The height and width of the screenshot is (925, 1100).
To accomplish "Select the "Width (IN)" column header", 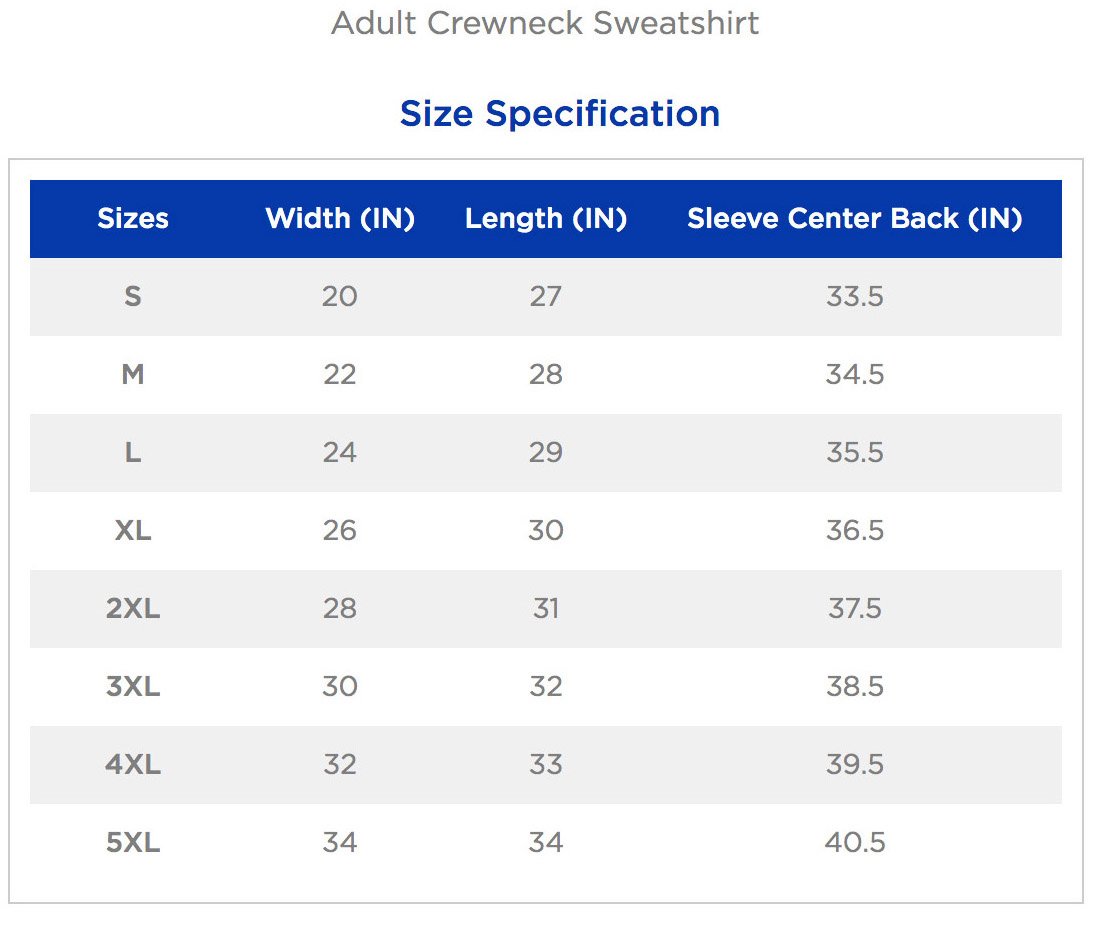I will tap(340, 218).
